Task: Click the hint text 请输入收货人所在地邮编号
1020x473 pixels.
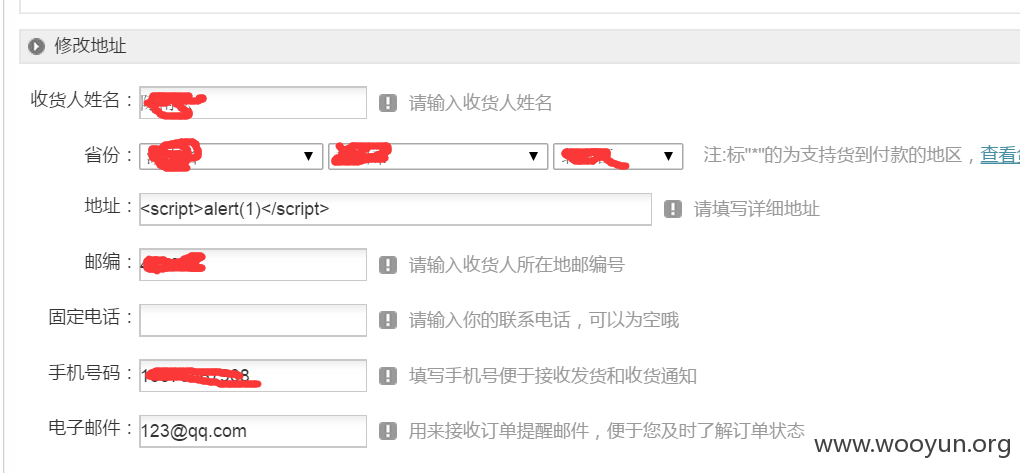Action: click(x=517, y=265)
